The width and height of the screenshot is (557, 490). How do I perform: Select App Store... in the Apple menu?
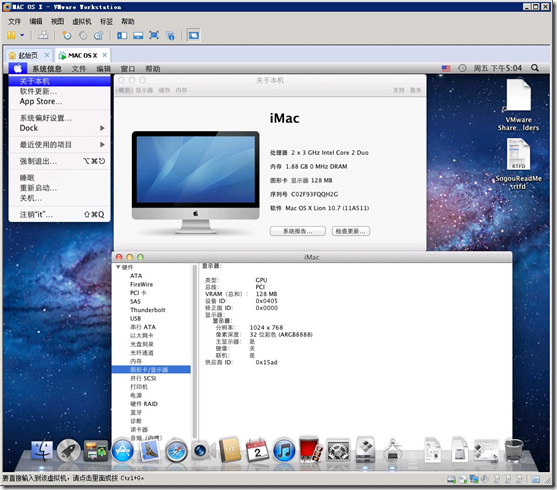point(60,101)
